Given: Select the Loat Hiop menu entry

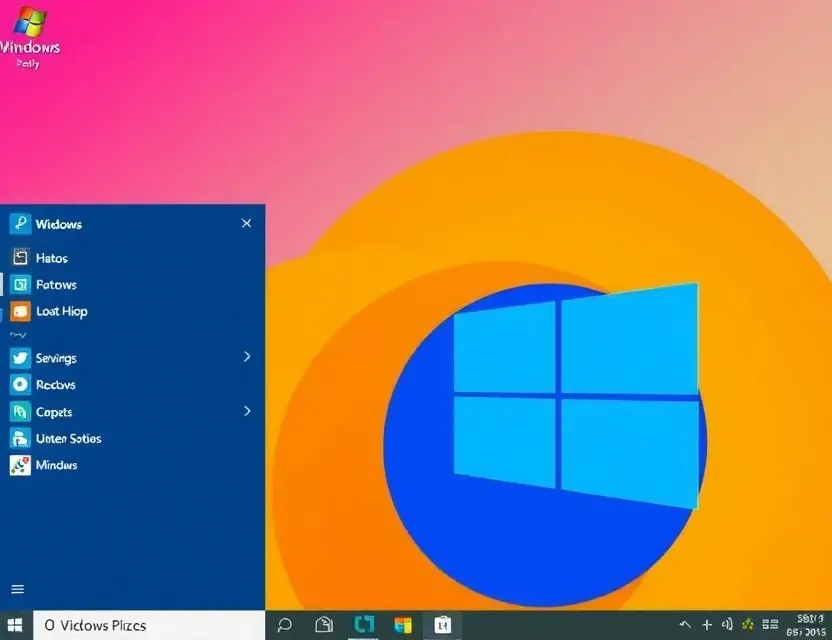Looking at the screenshot, I should coord(133,311).
